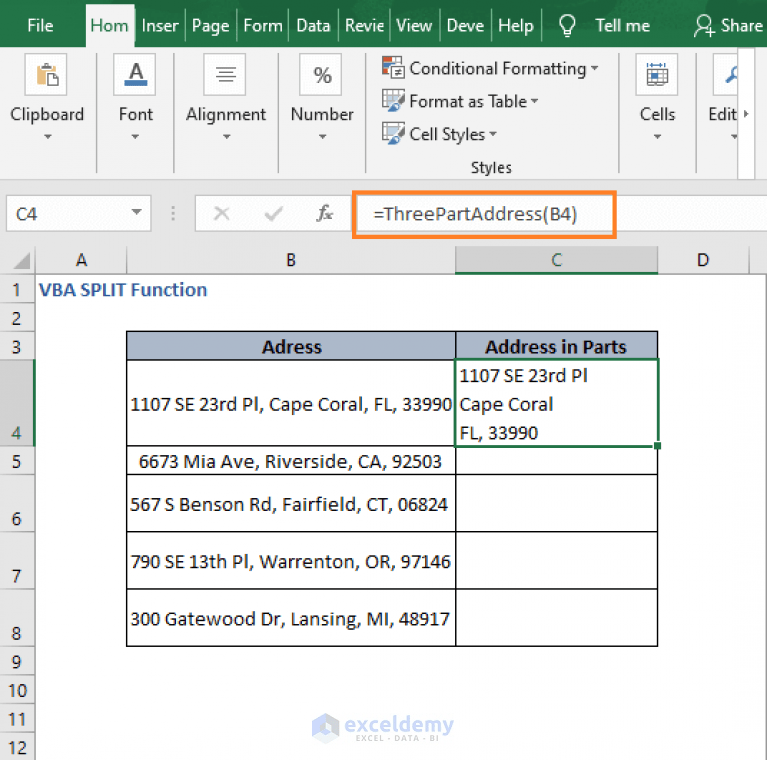Select row 1 header

pos(17,290)
